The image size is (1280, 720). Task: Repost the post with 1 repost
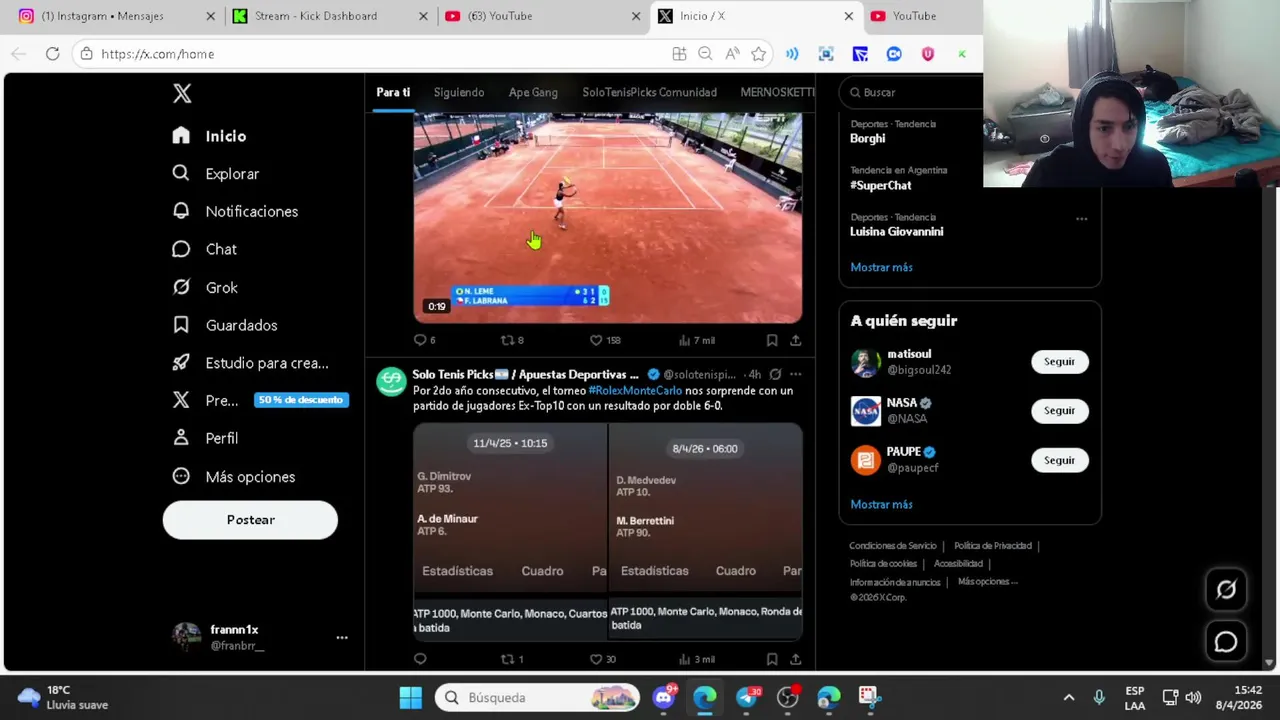point(512,659)
